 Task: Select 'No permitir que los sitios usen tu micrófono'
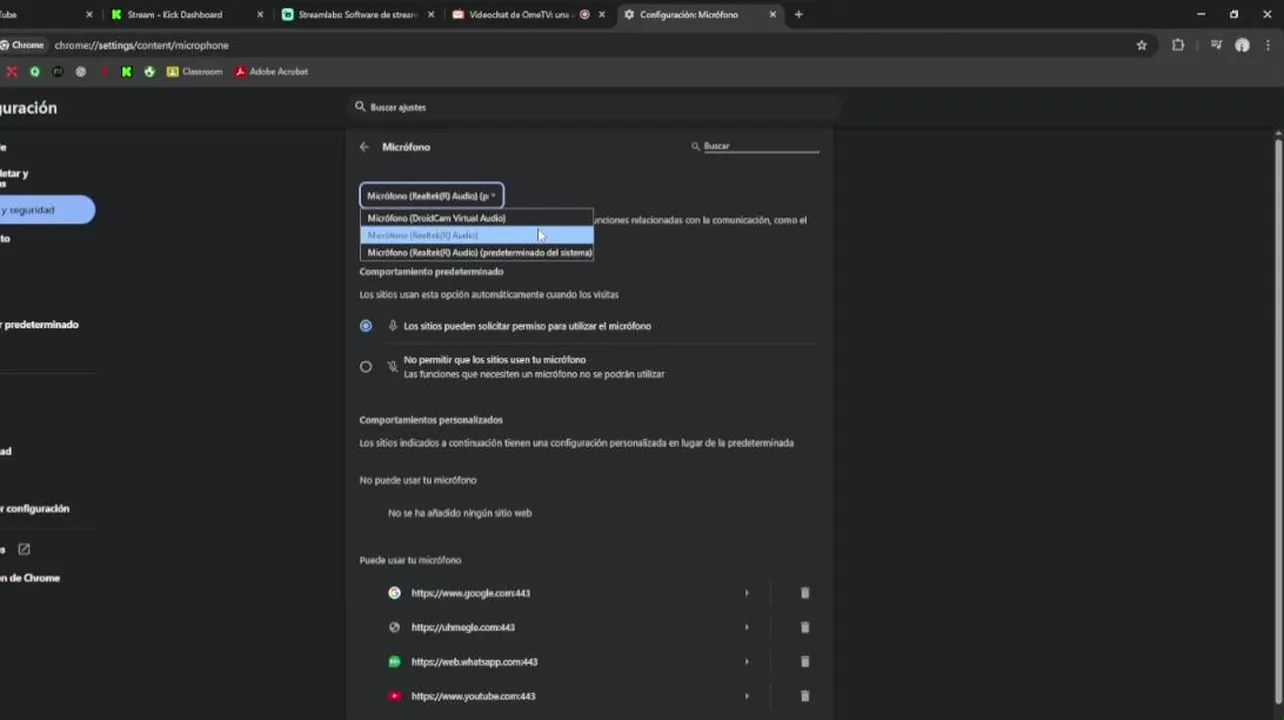[366, 367]
